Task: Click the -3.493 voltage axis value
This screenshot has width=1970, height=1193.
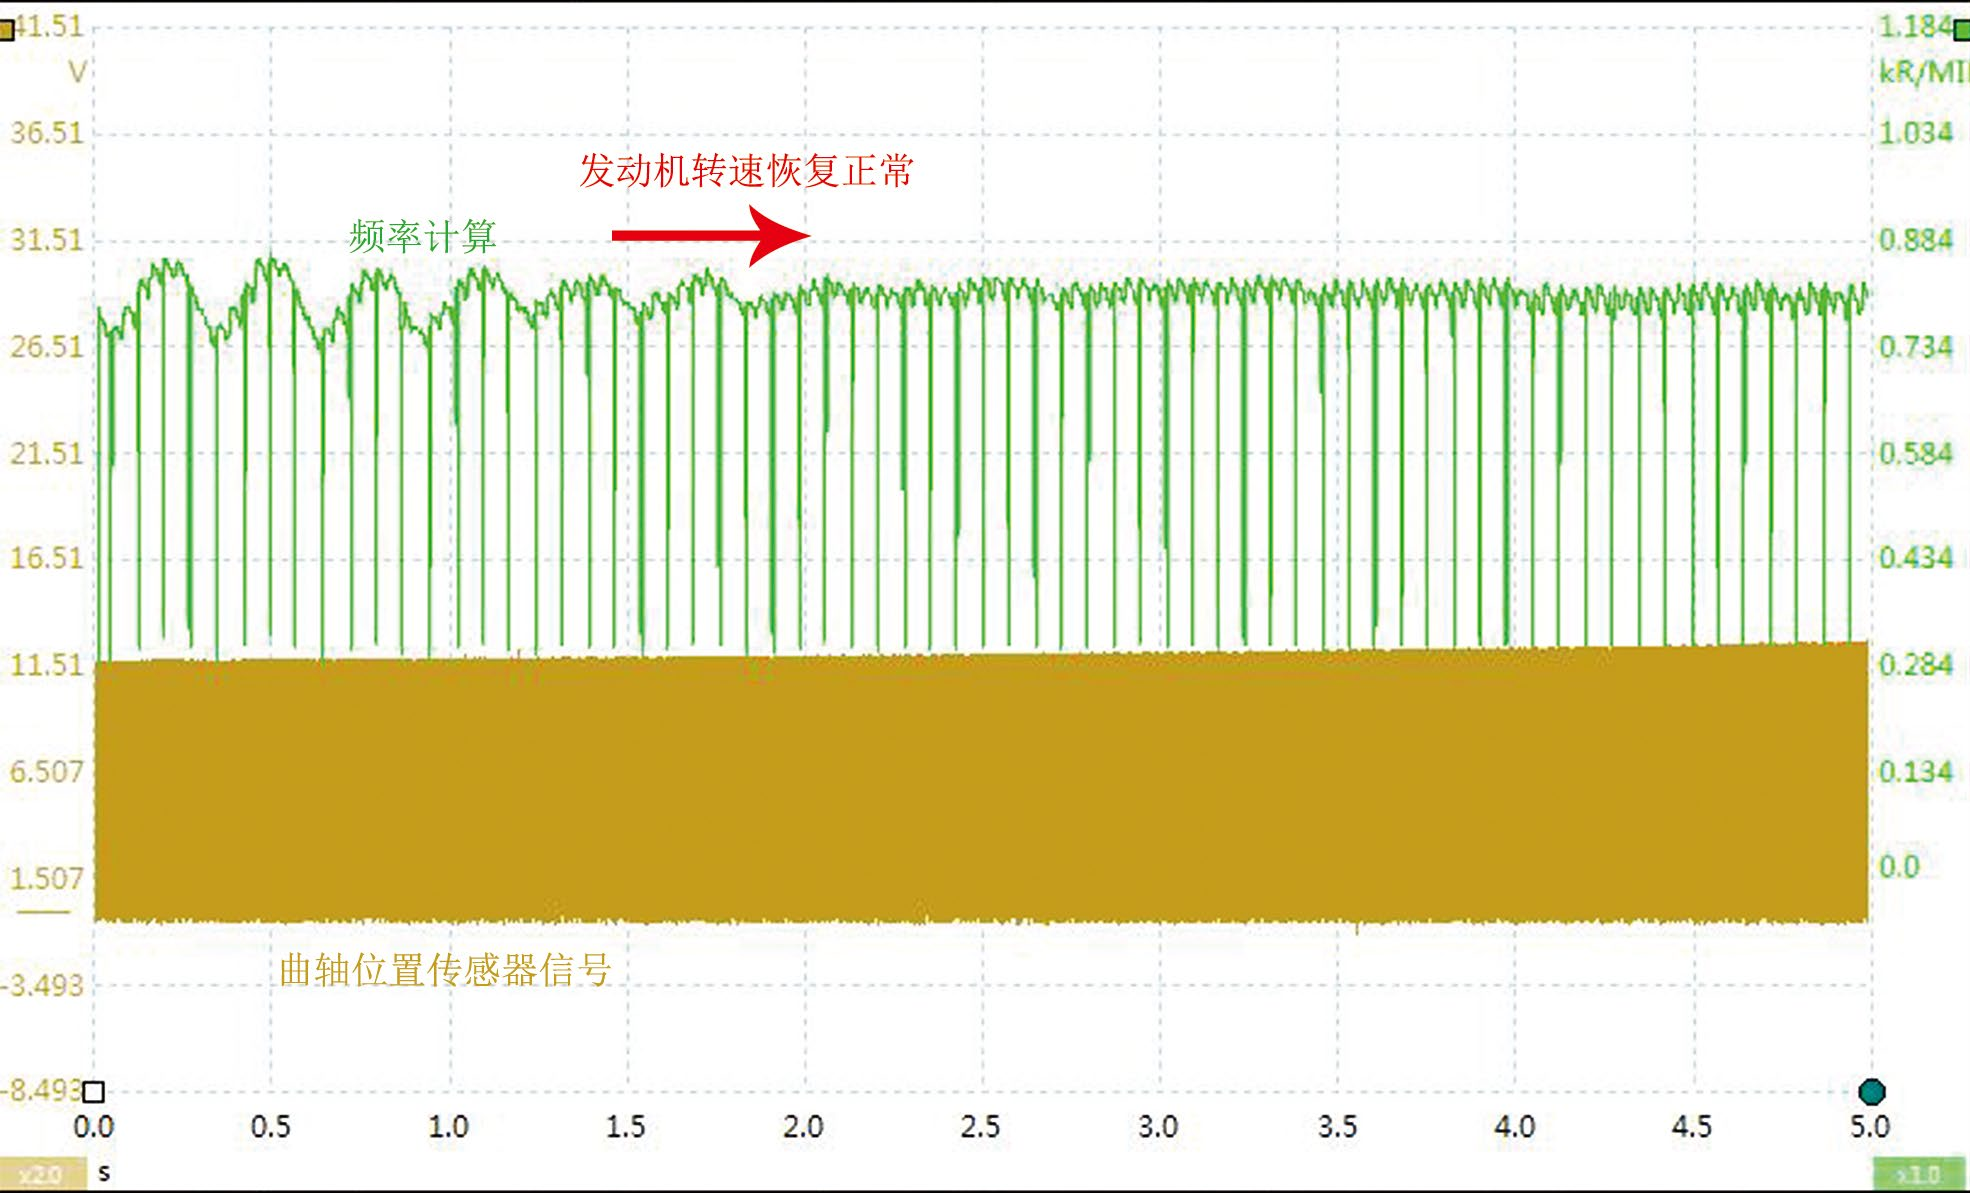Action: click(43, 986)
